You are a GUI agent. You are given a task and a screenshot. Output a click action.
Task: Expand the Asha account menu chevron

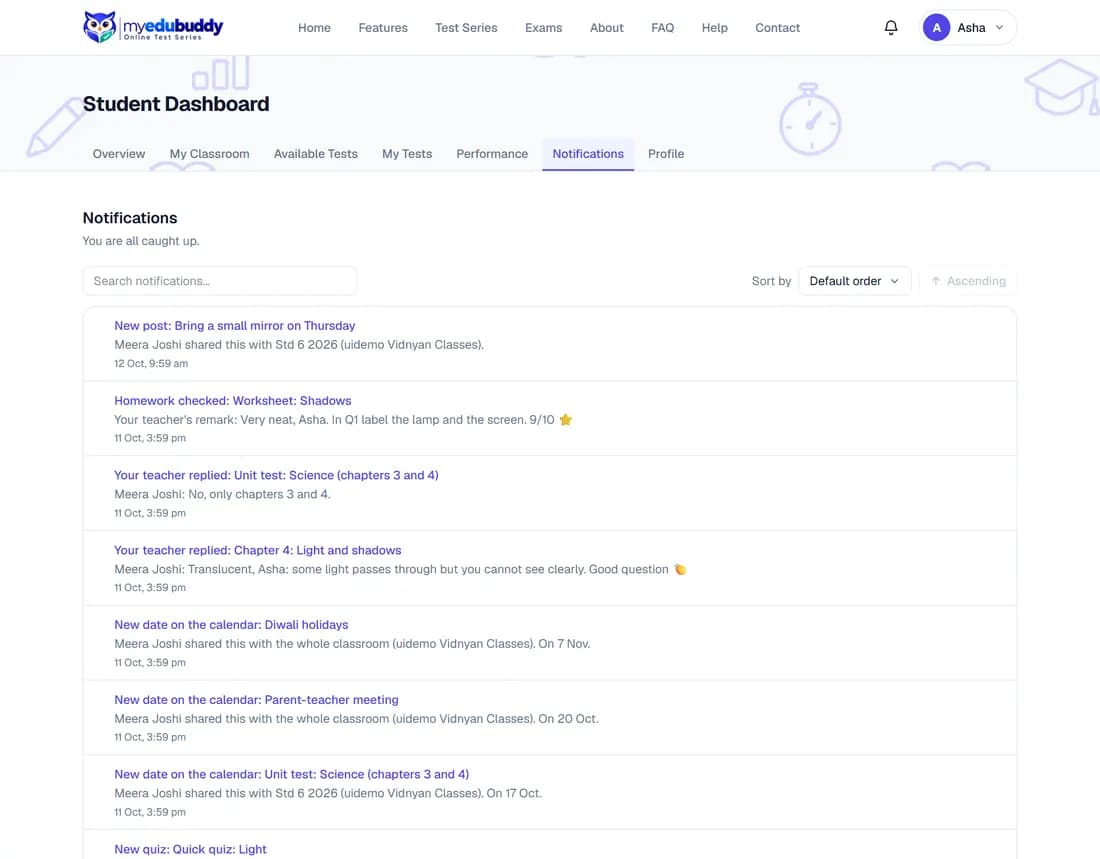[x=999, y=27]
